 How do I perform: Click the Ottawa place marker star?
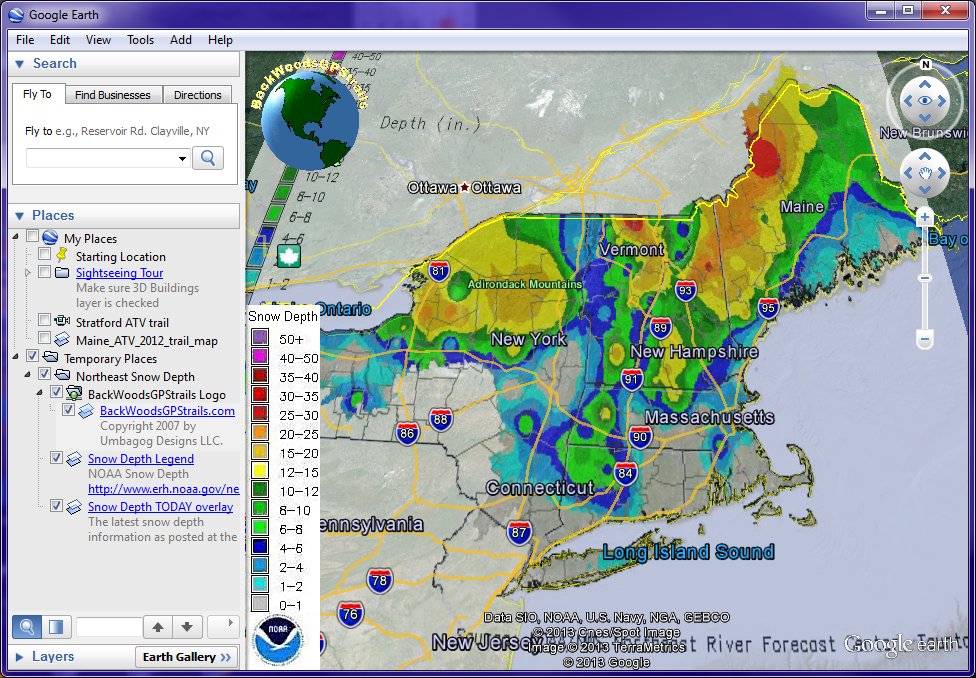tap(464, 187)
